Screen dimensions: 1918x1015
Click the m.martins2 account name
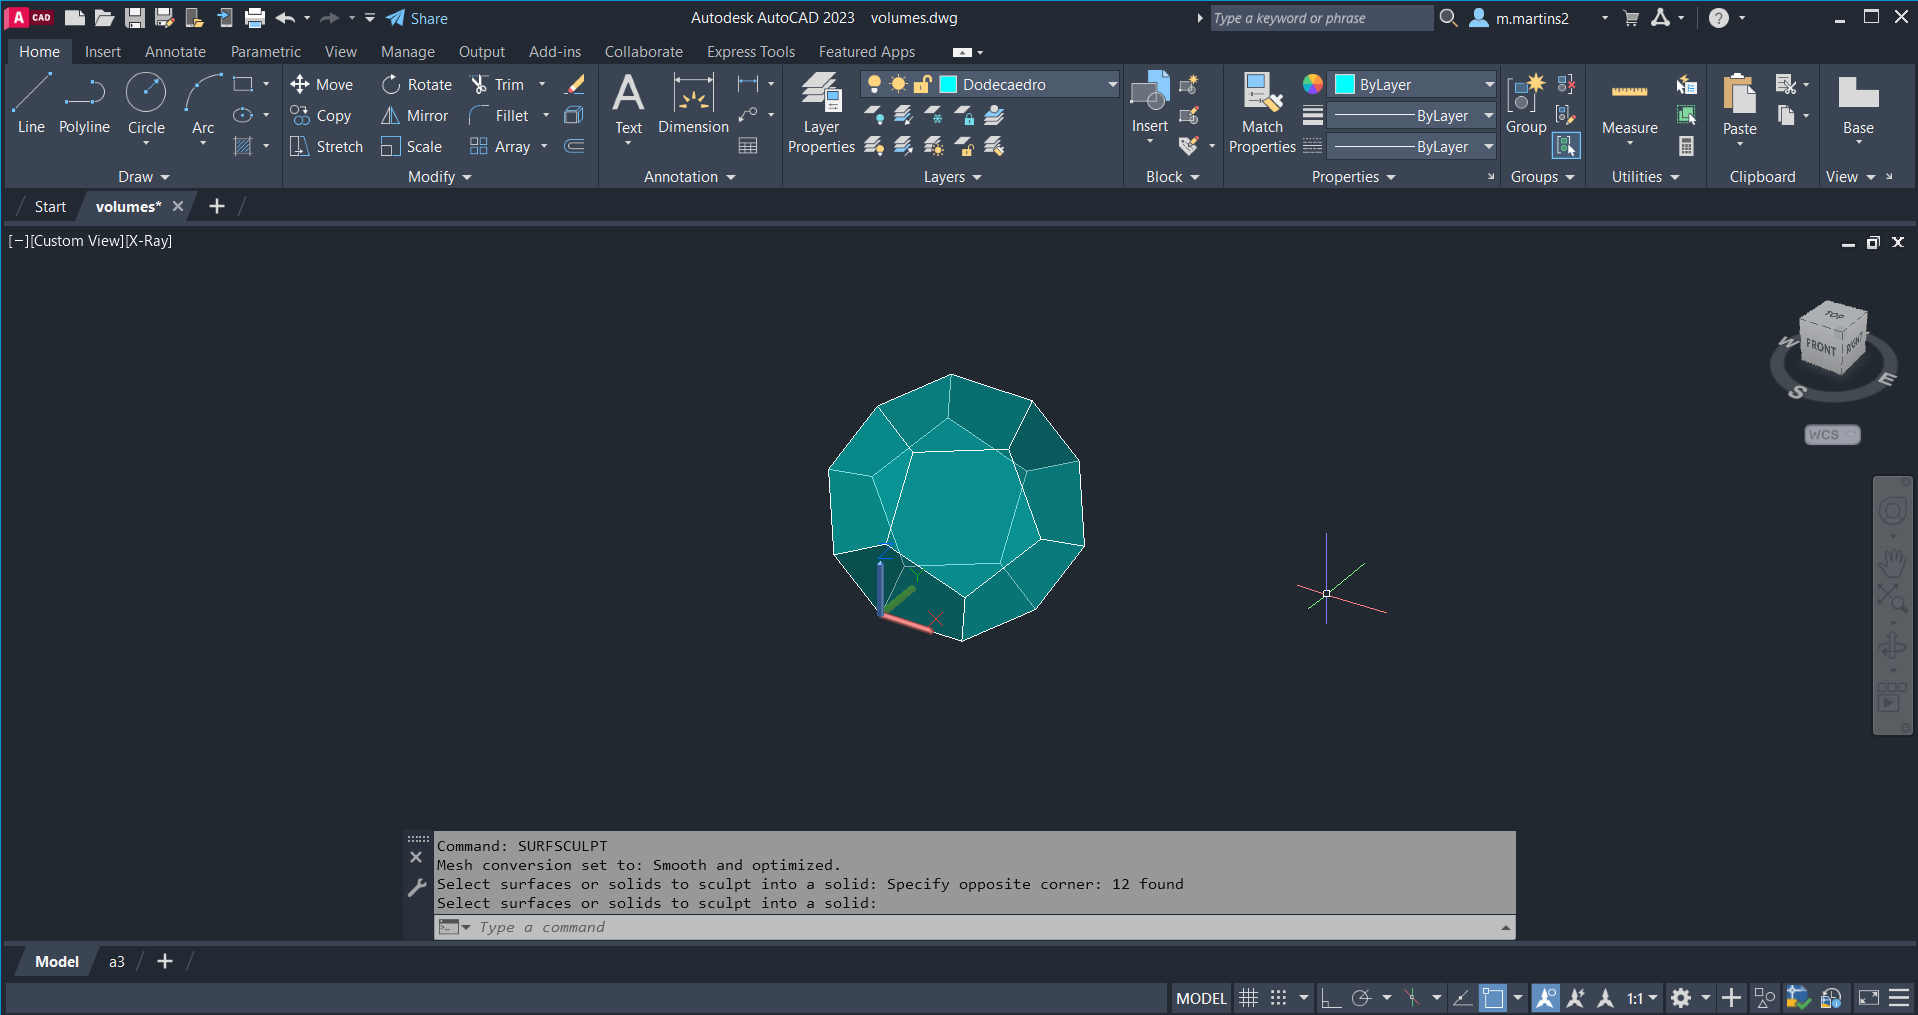pos(1532,18)
